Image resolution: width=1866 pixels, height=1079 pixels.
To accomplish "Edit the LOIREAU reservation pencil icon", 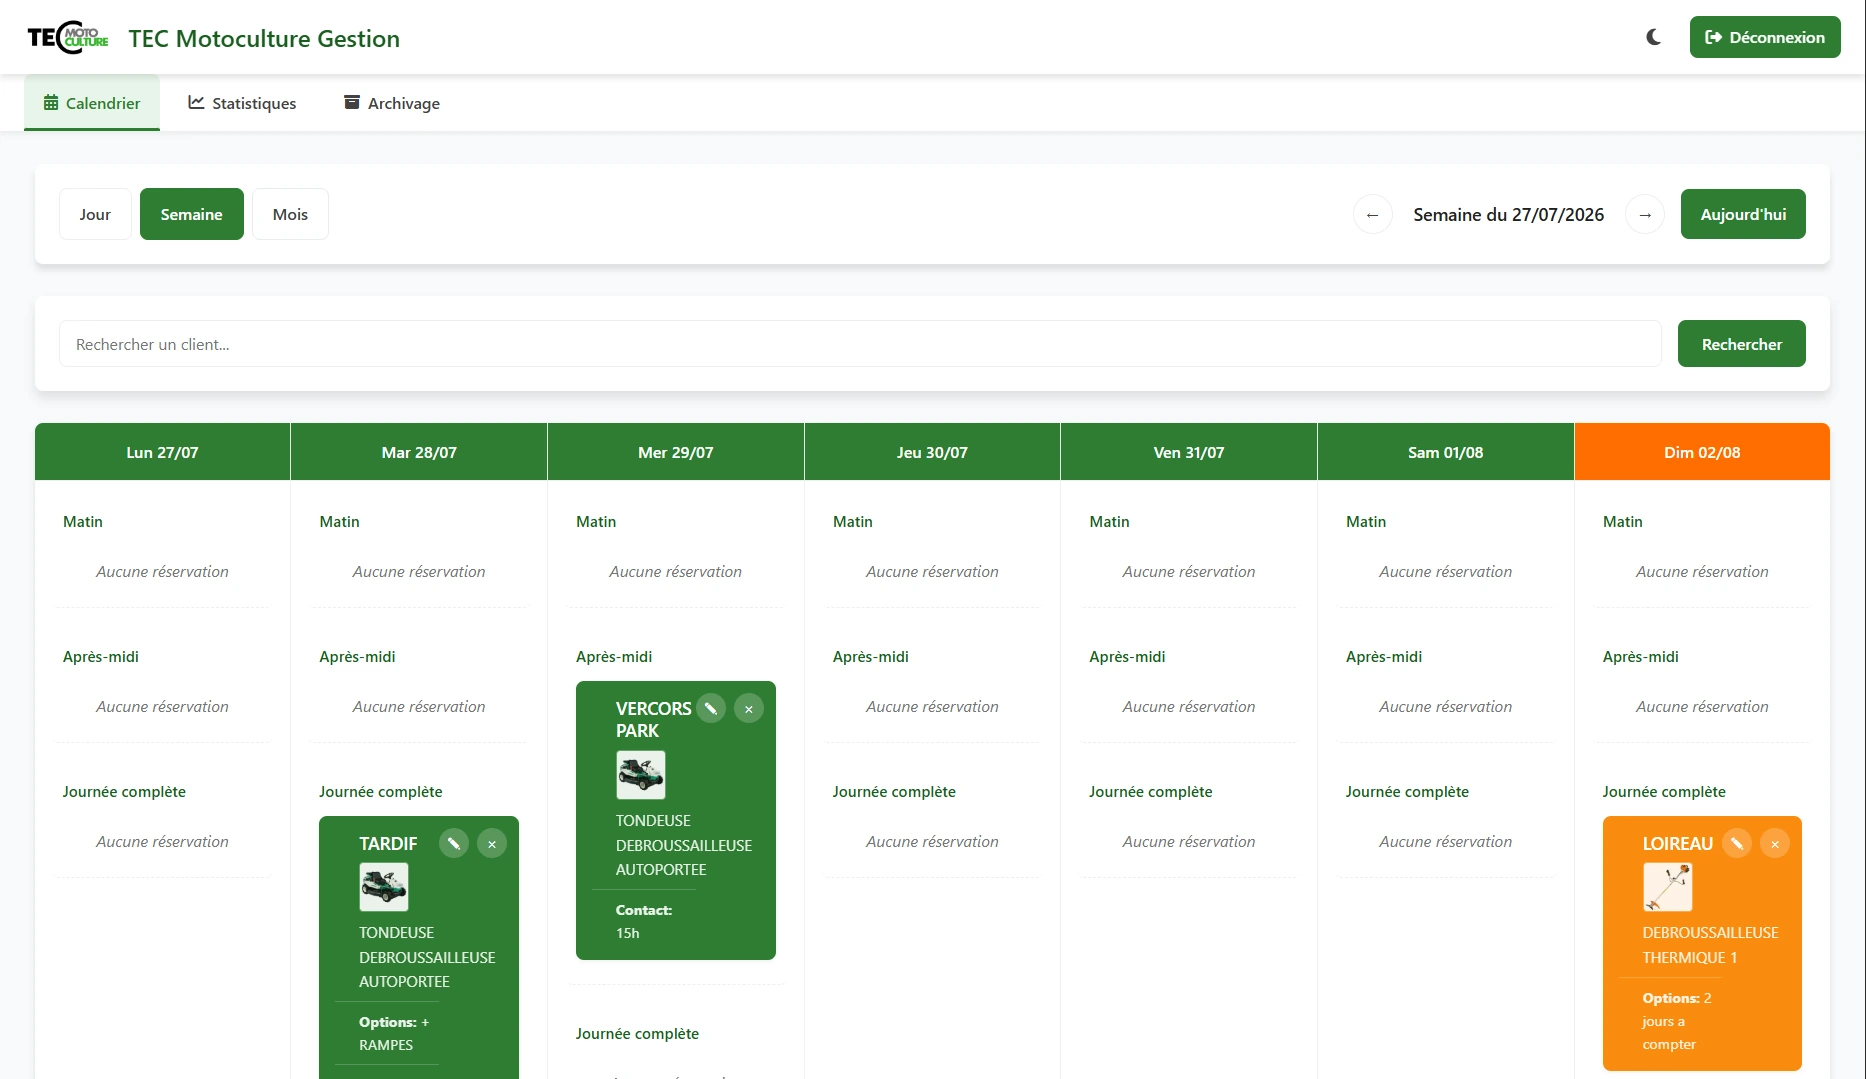I will 1737,844.
